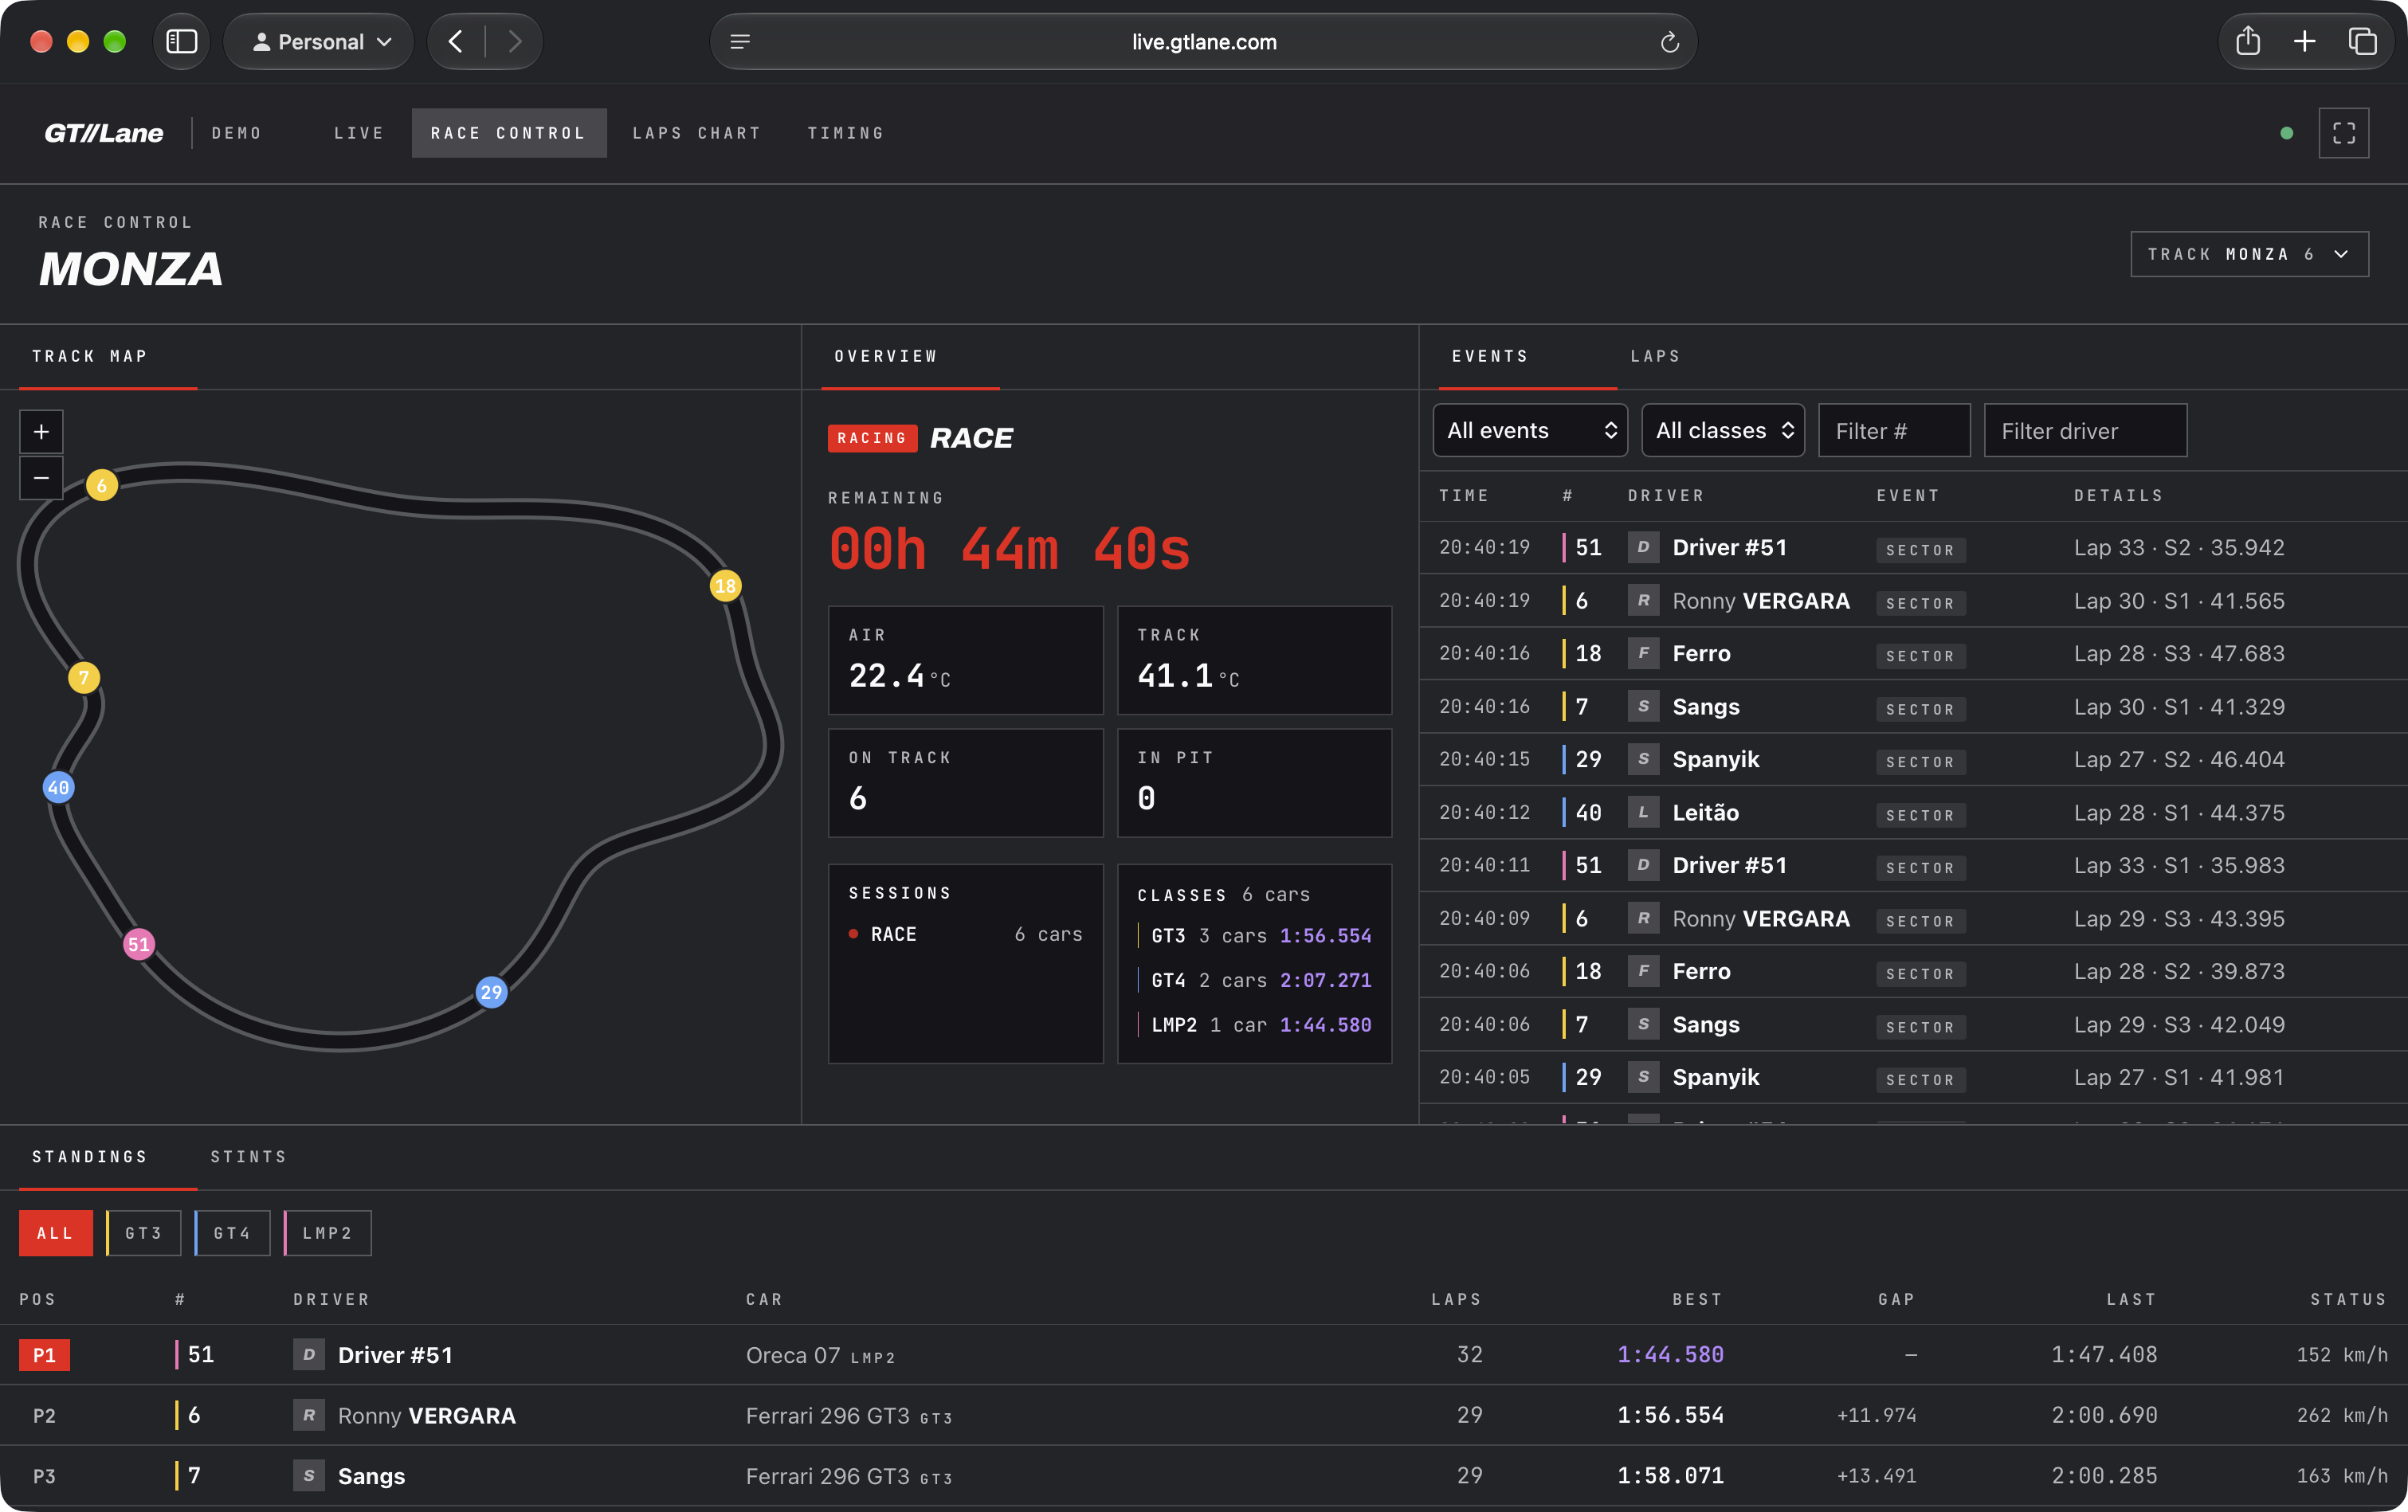Viewport: 2408px width, 1512px height.
Task: Open the page reader menu icon
Action: pos(740,42)
